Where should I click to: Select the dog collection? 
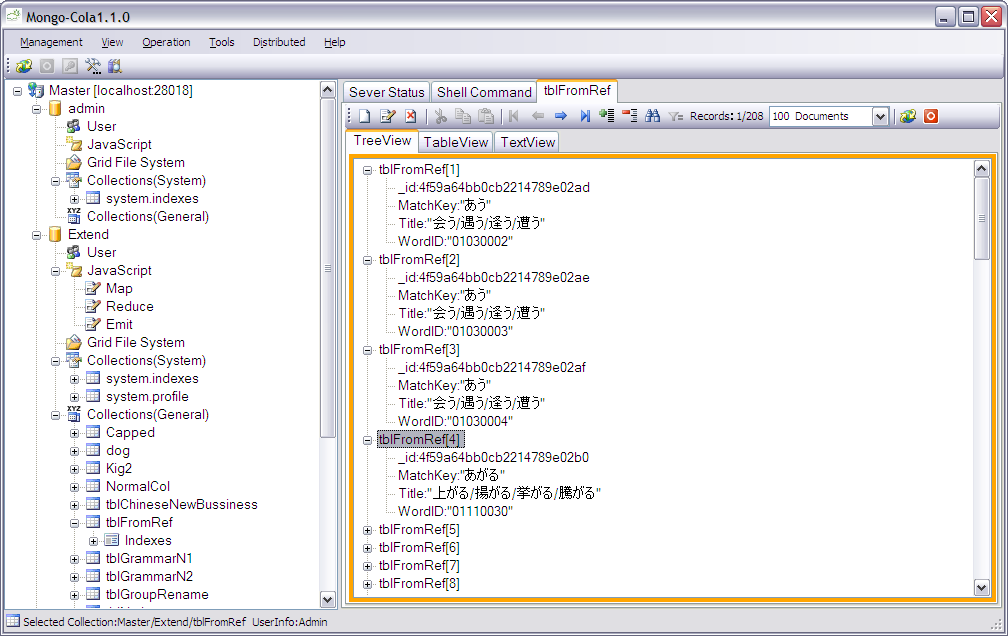[x=118, y=450]
